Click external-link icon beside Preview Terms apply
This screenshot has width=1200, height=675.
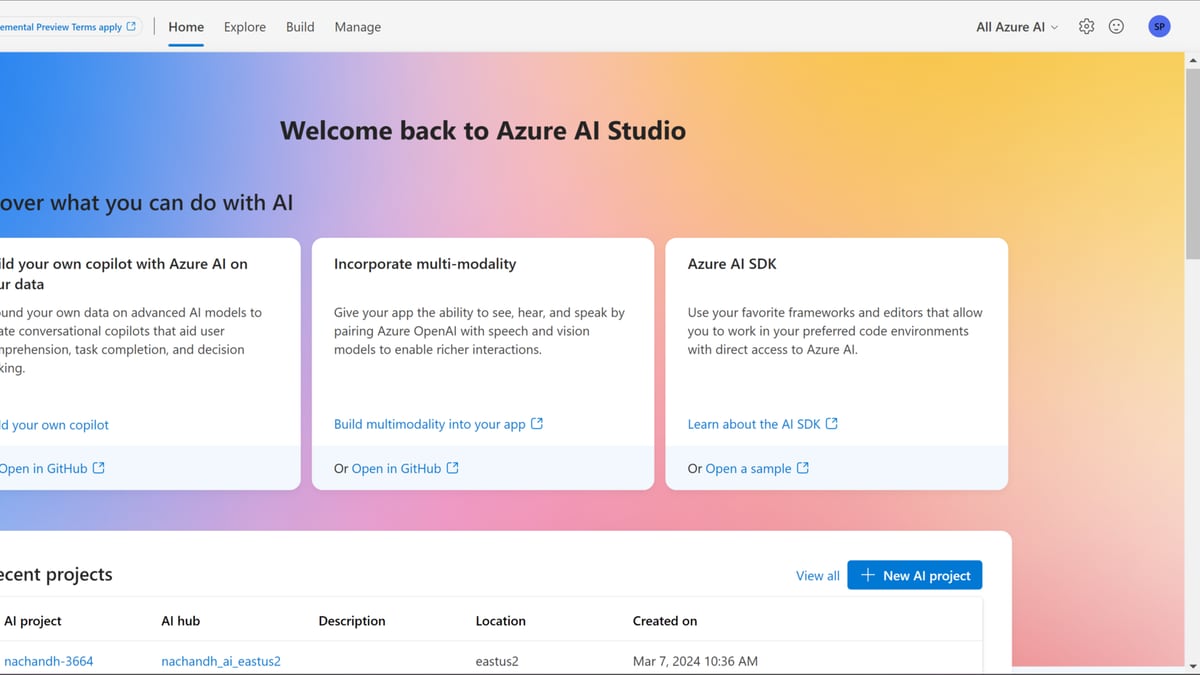pyautogui.click(x=131, y=27)
